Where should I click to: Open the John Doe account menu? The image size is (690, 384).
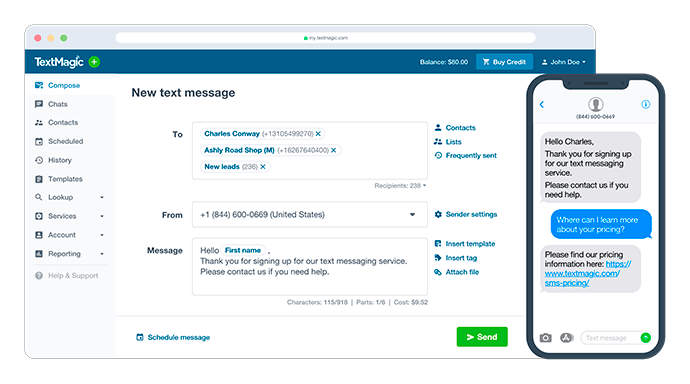564,62
